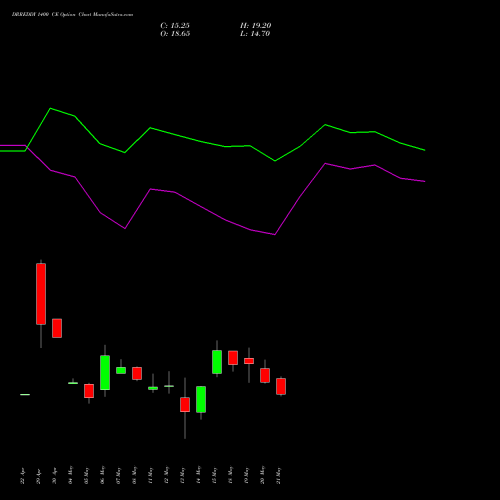Select the red candle for 18 May
The height and width of the screenshot is (500, 500).
(x=233, y=358)
